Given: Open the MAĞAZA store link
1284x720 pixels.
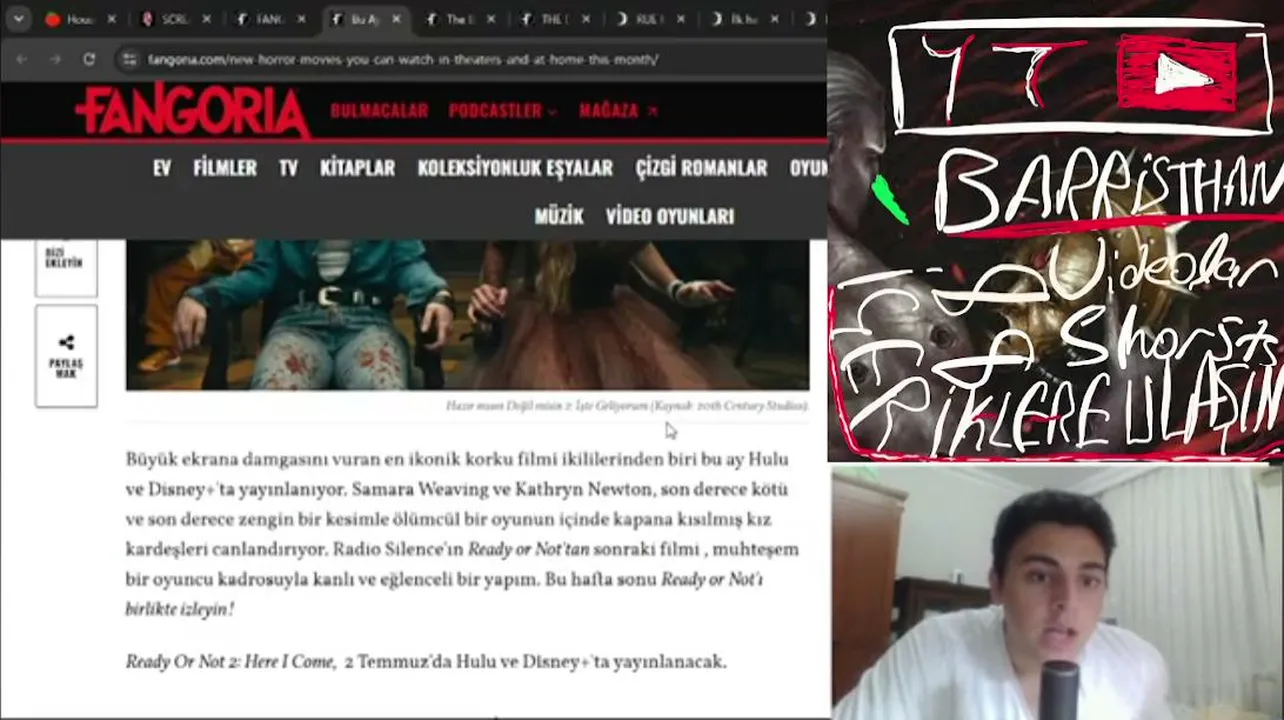Looking at the screenshot, I should click(x=618, y=111).
